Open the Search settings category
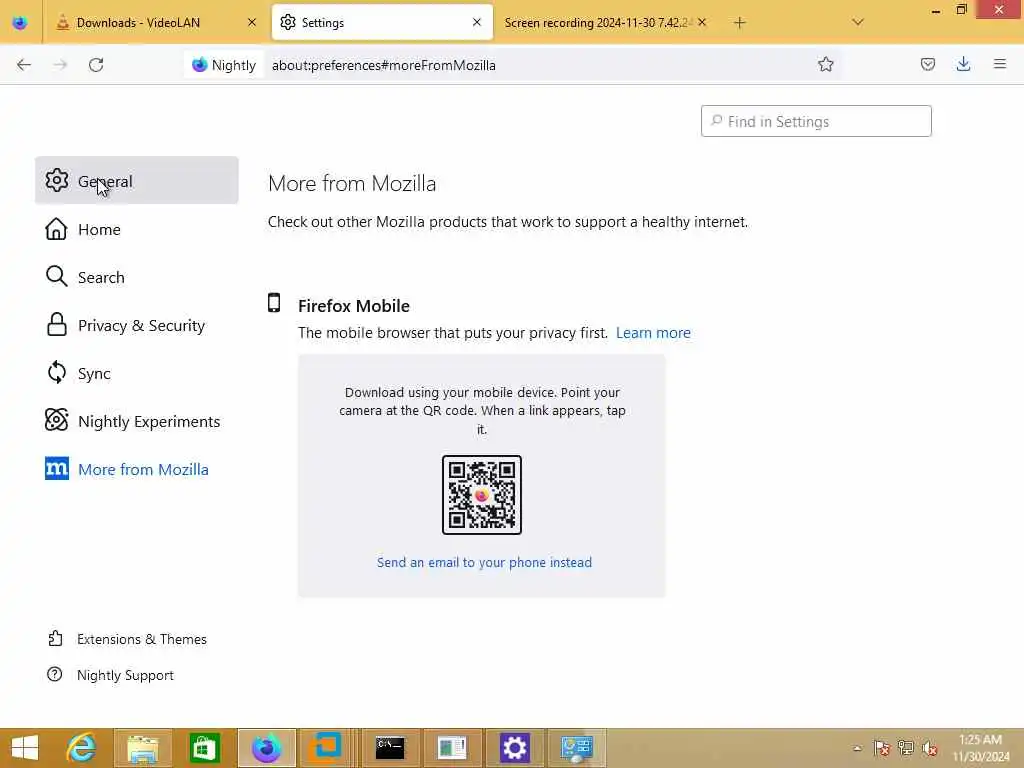 136,277
